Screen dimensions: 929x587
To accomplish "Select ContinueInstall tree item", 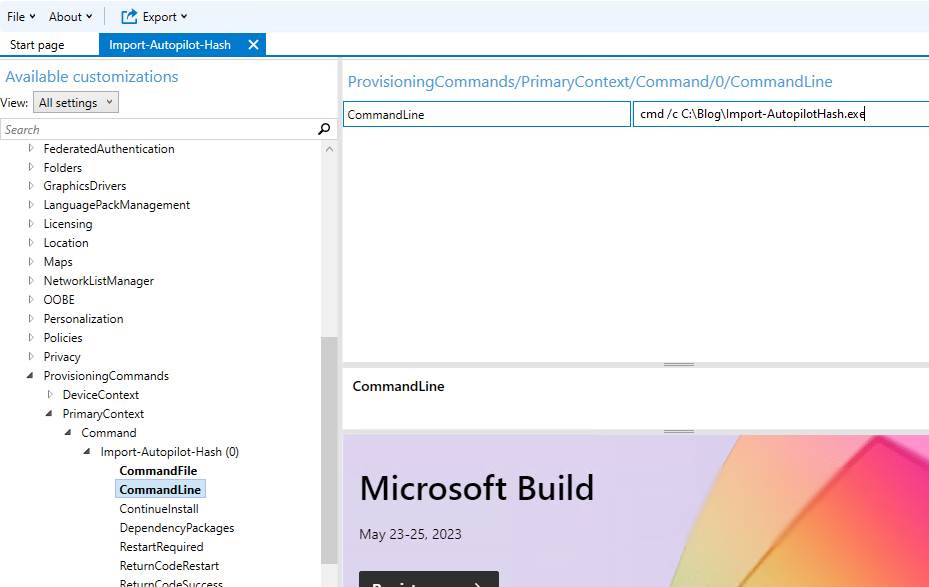I will tap(159, 509).
